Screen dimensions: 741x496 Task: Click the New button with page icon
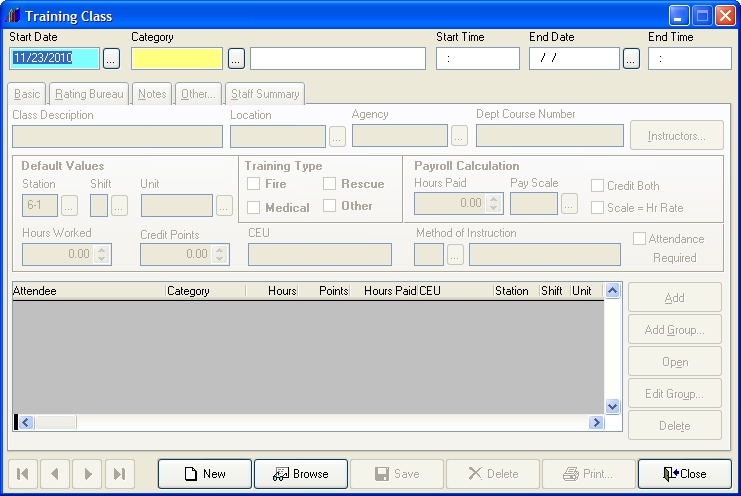click(x=204, y=474)
